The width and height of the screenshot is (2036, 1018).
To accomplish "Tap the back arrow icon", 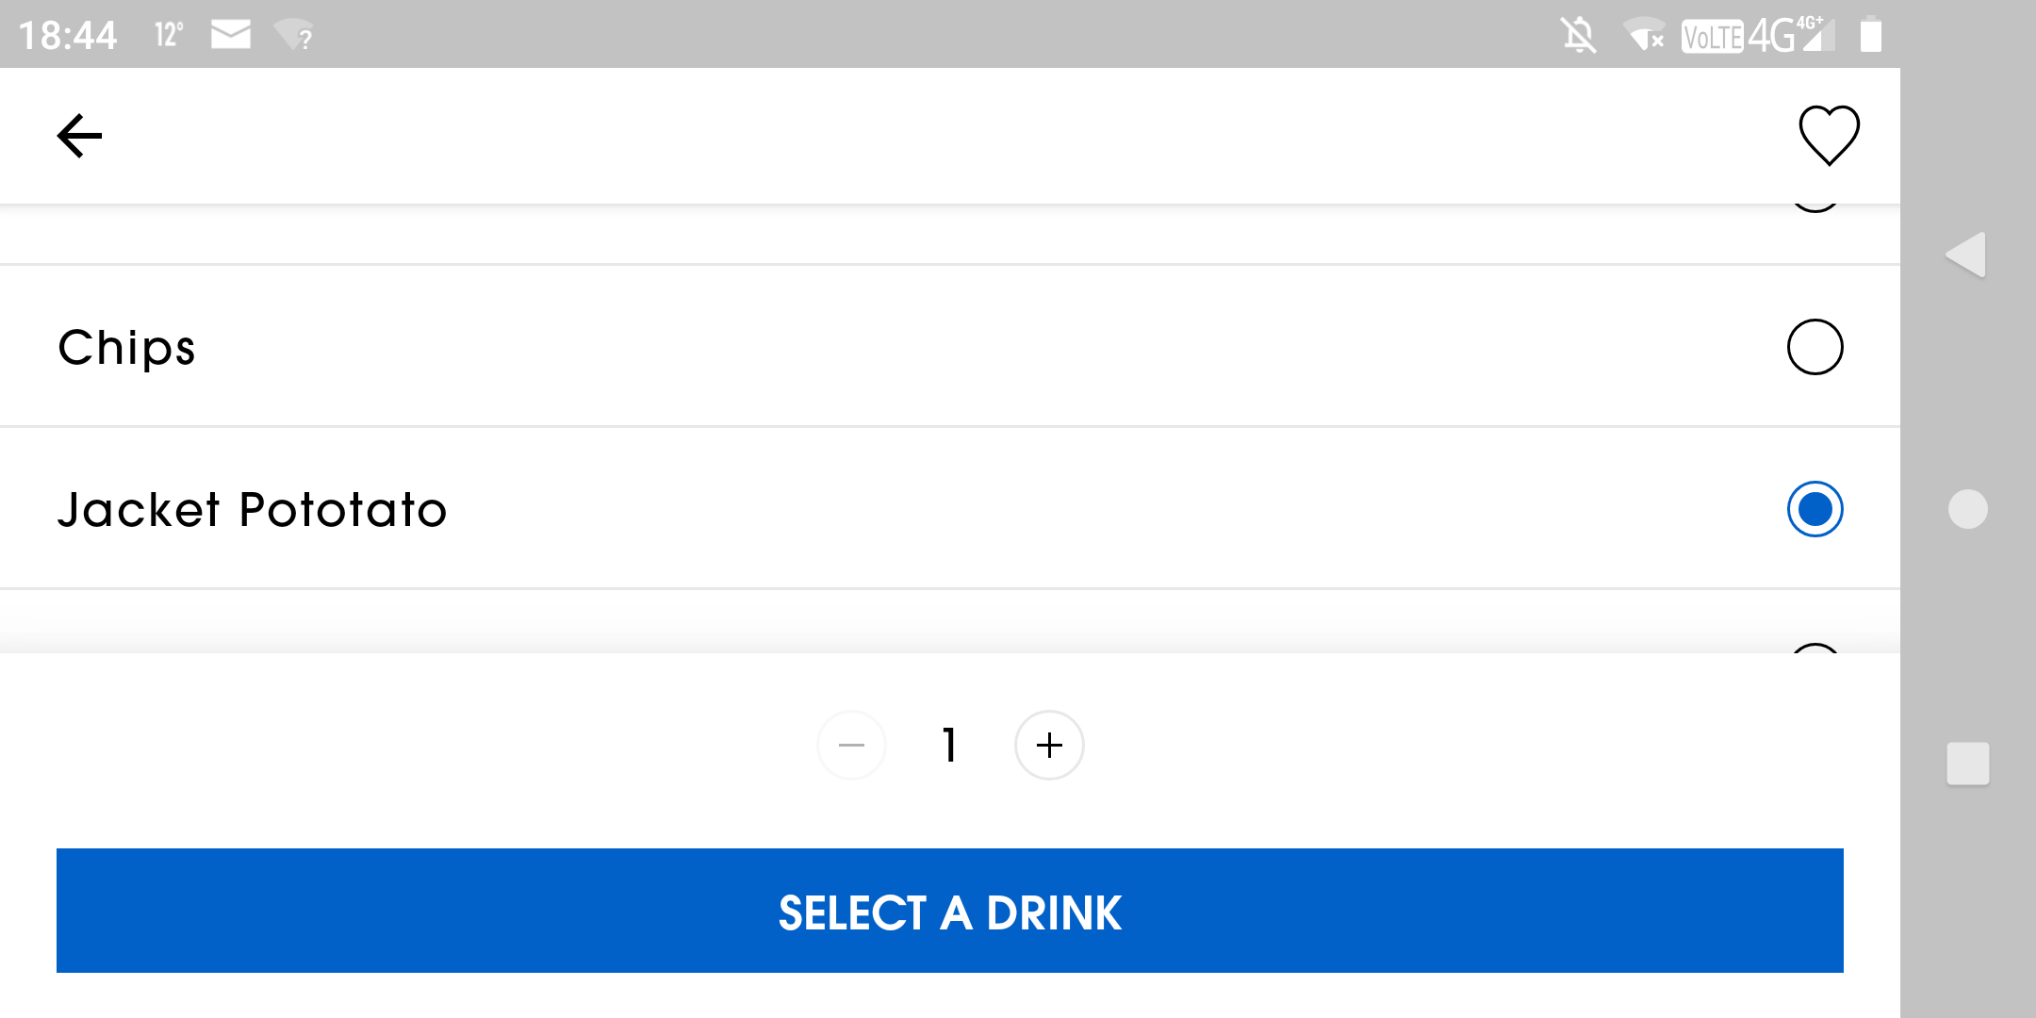I will (x=79, y=136).
